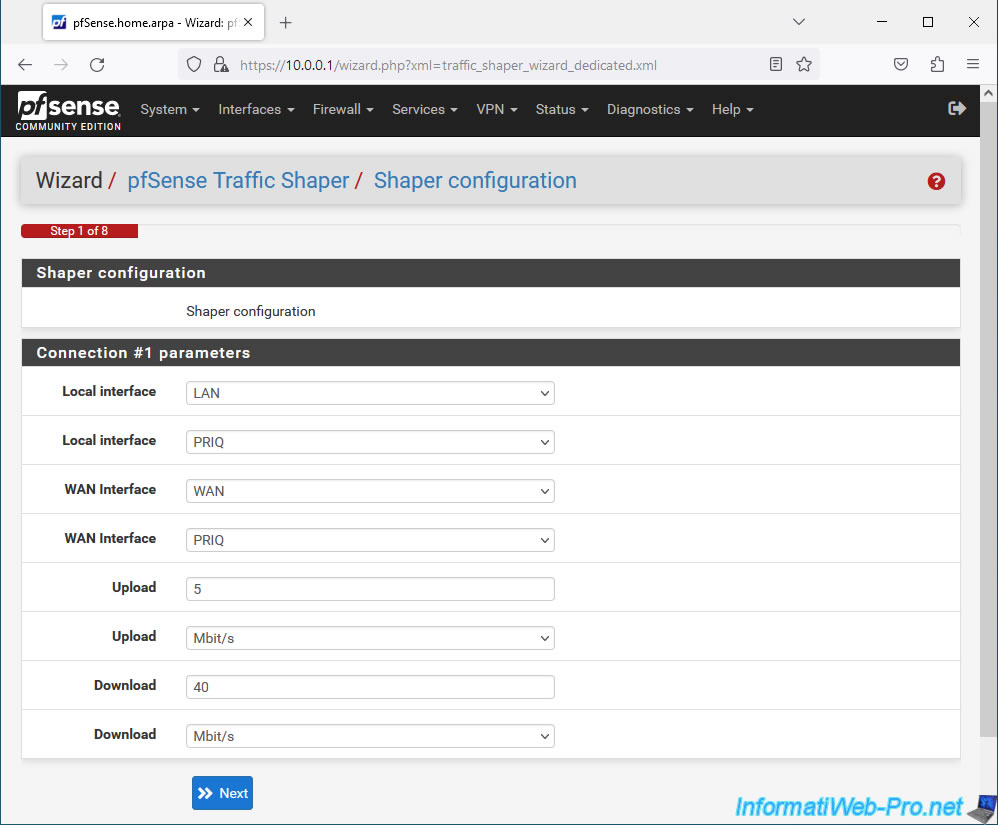Open the Firefox hamburger menu
The width and height of the screenshot is (998, 825).
[973, 64]
